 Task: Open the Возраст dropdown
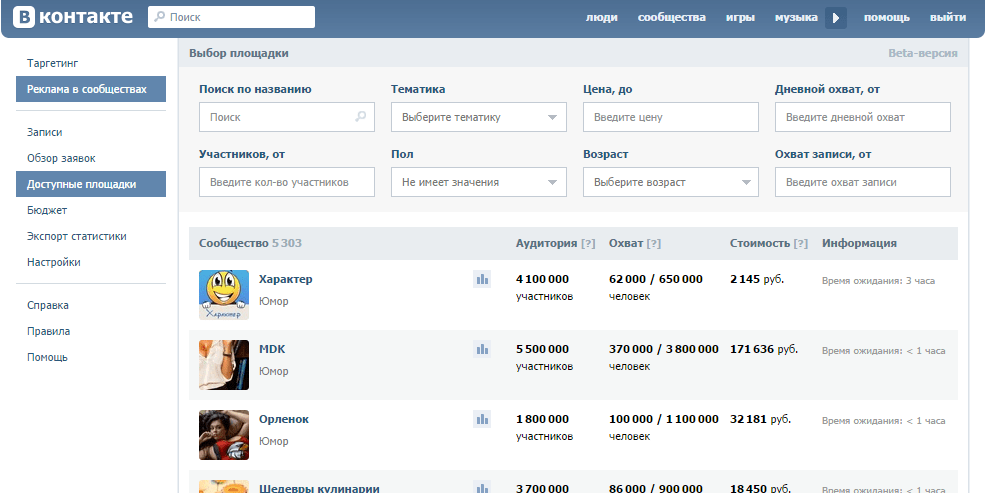tap(671, 182)
